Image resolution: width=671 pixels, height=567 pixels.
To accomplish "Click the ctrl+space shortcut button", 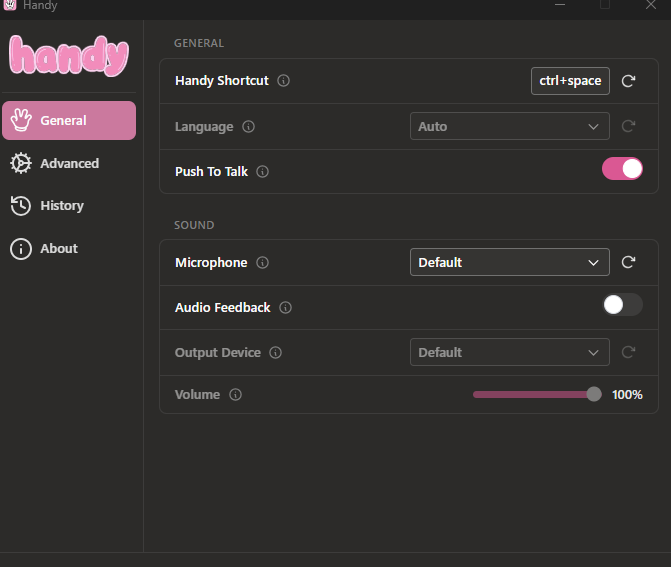I will (570, 81).
